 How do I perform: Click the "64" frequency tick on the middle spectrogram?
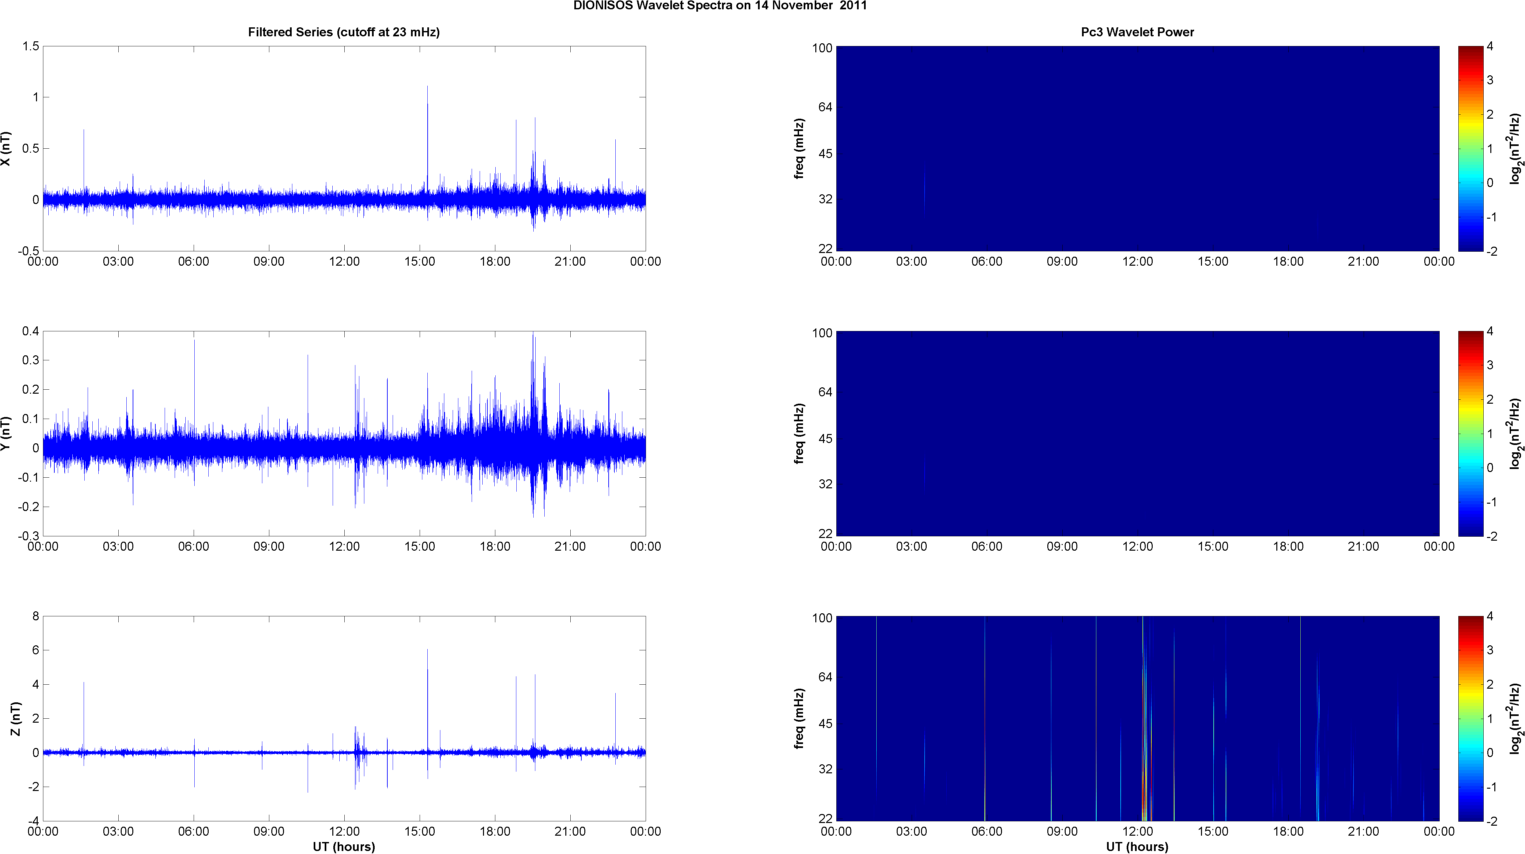(x=826, y=392)
